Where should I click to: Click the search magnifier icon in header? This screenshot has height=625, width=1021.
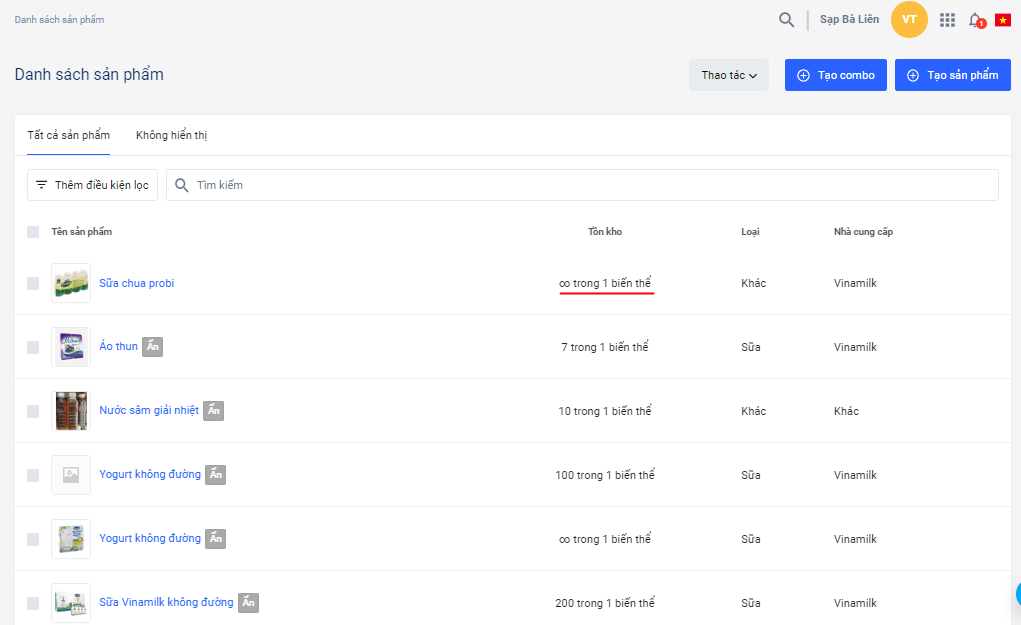pyautogui.click(x=787, y=20)
